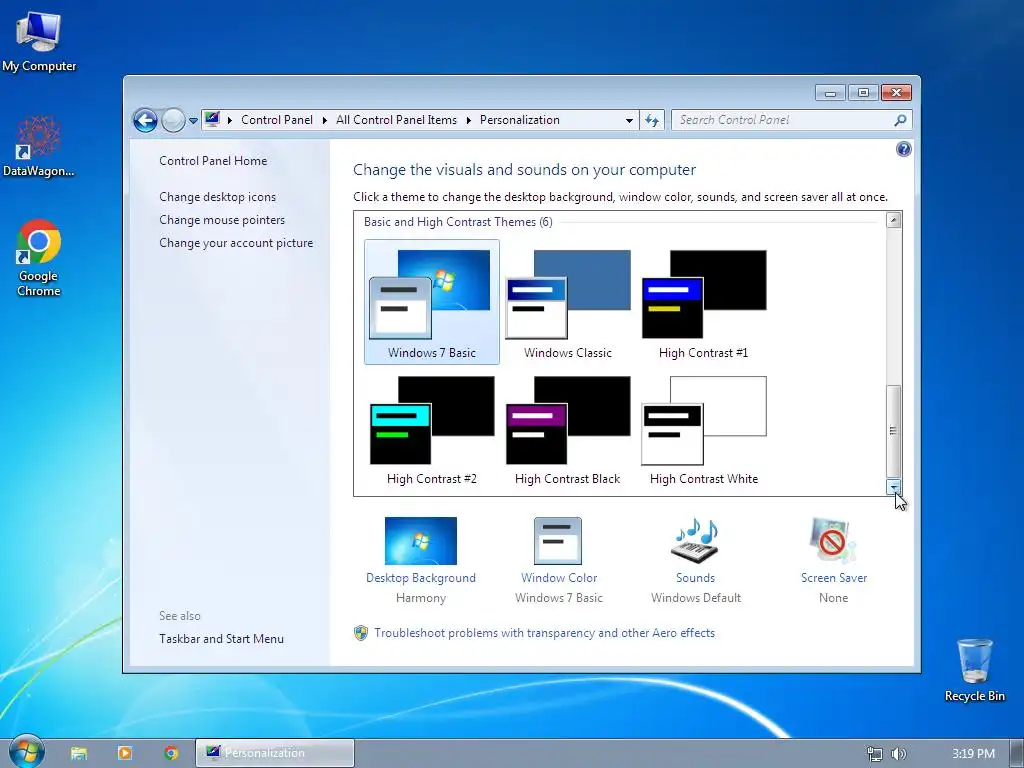Click the Sounds link text
This screenshot has width=1024, height=768.
click(x=696, y=578)
